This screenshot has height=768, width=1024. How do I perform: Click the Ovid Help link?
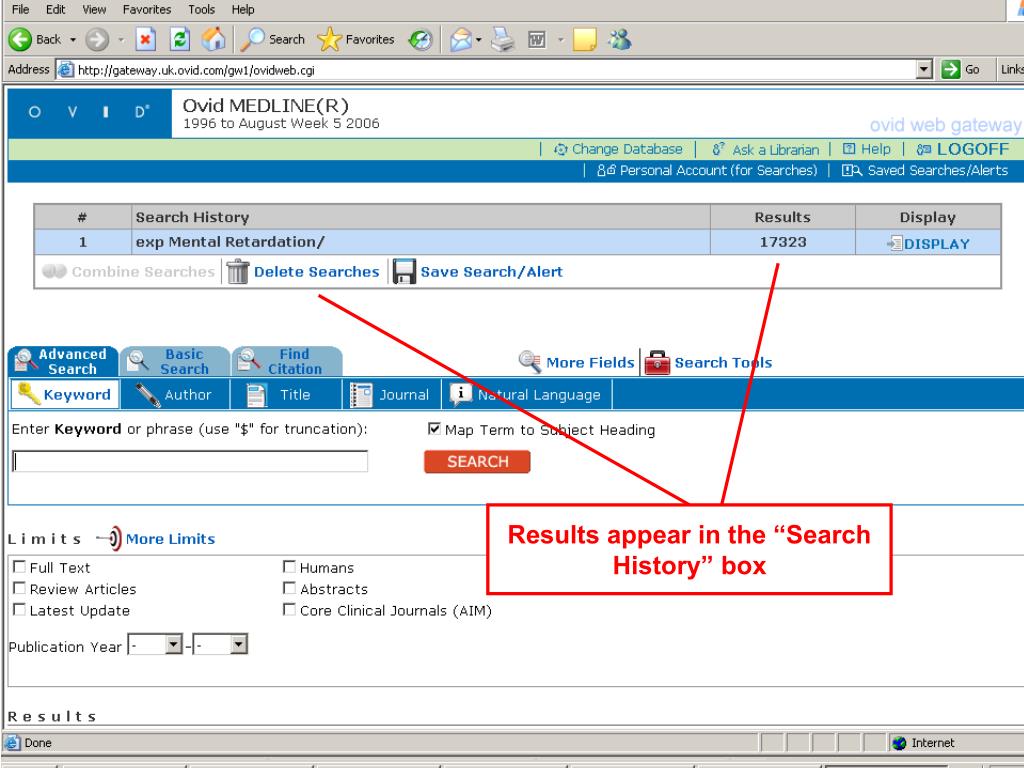tap(867, 149)
